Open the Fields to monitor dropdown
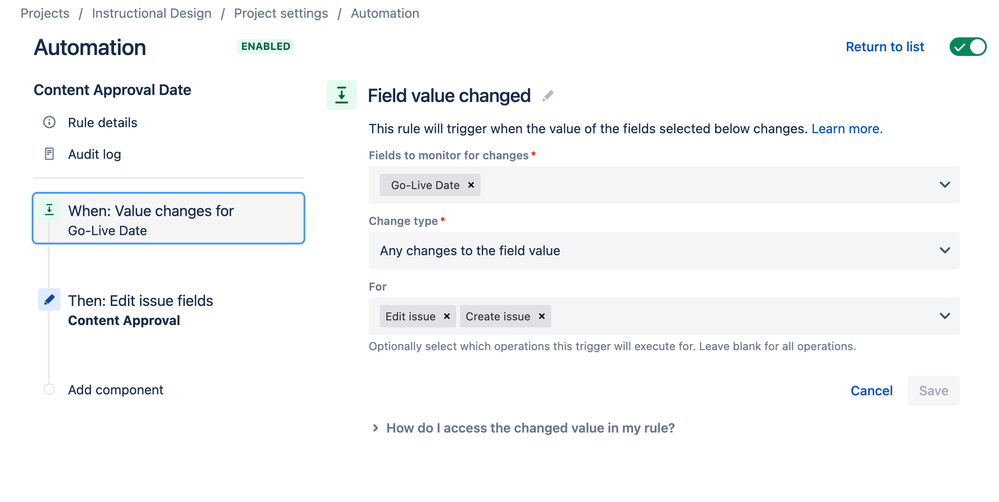Image resolution: width=999 pixels, height=502 pixels. click(x=944, y=185)
